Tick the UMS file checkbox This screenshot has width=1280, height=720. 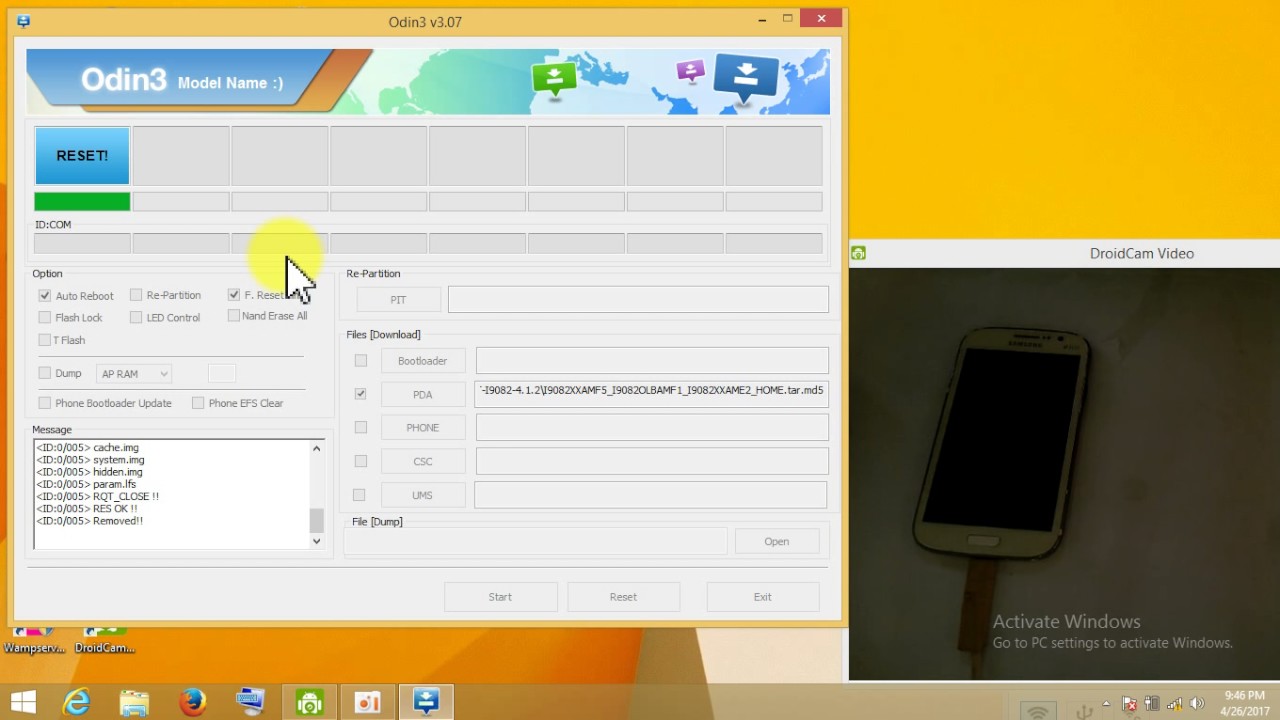359,494
